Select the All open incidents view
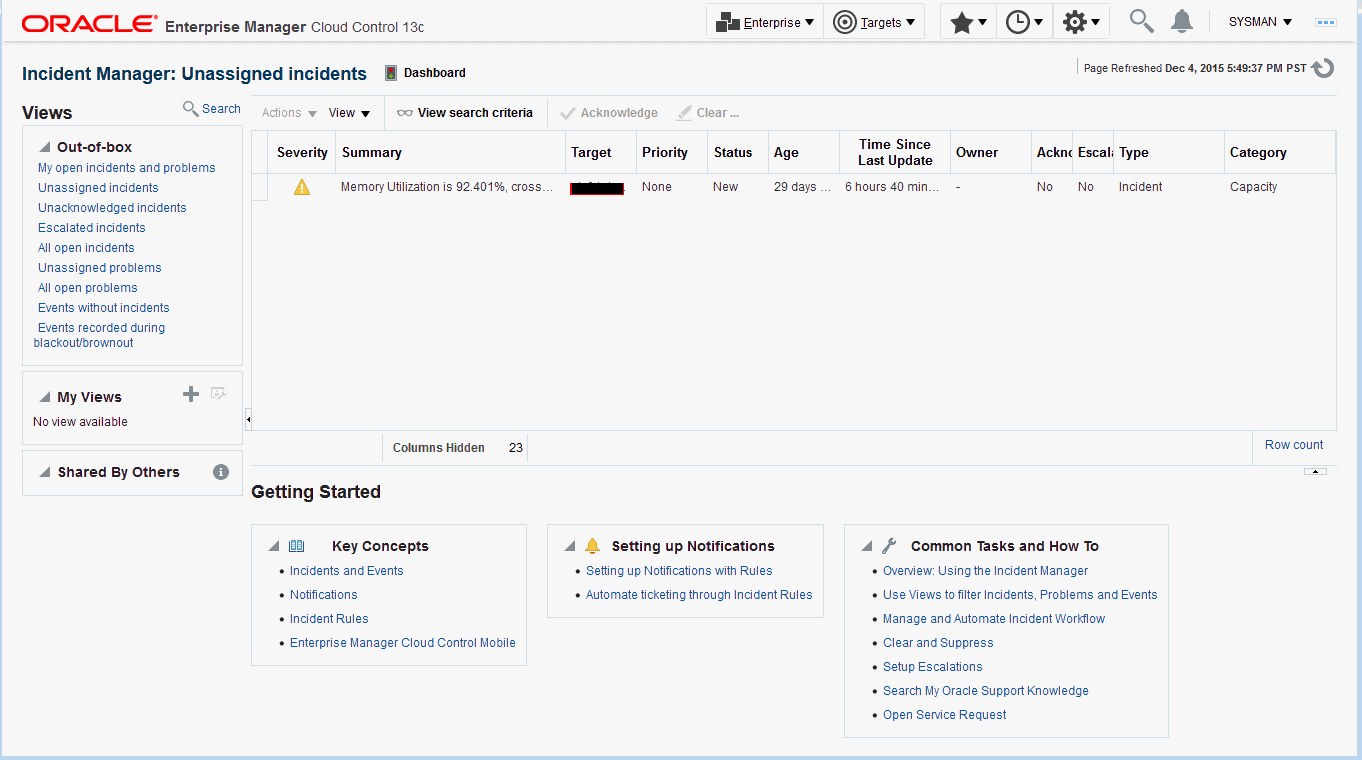Screen dimensions: 1362x760 point(86,248)
